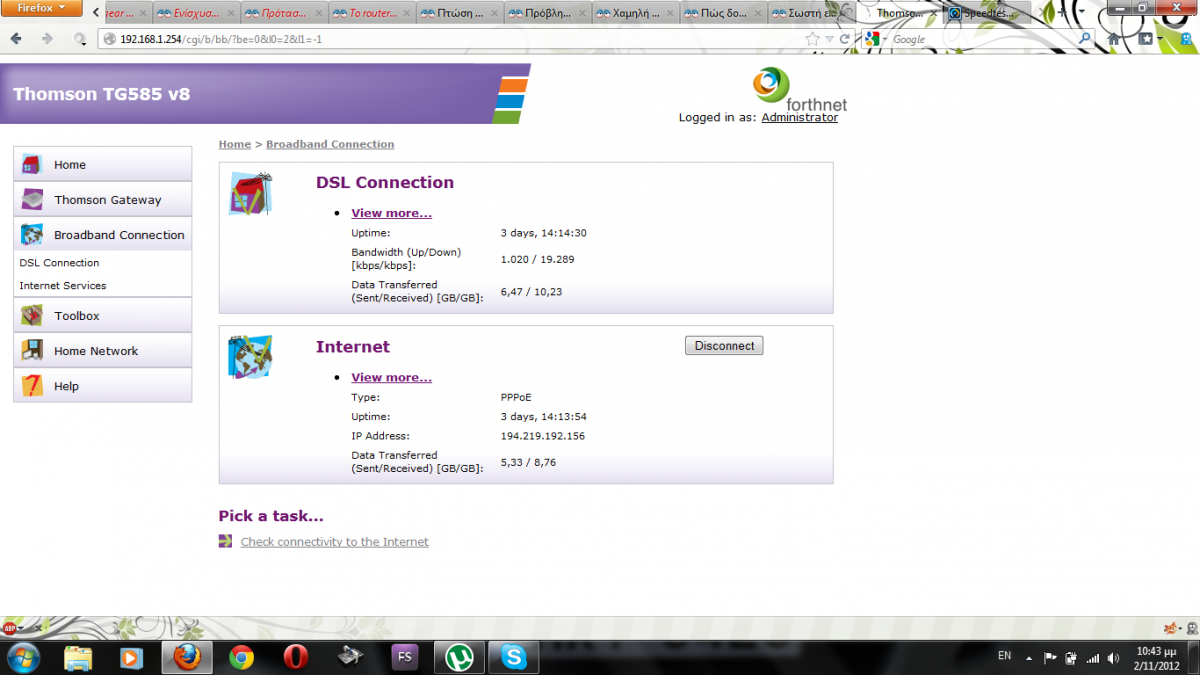
Task: Switch to the 'Ενίσχυσα...' browser tab
Action: [x=197, y=14]
